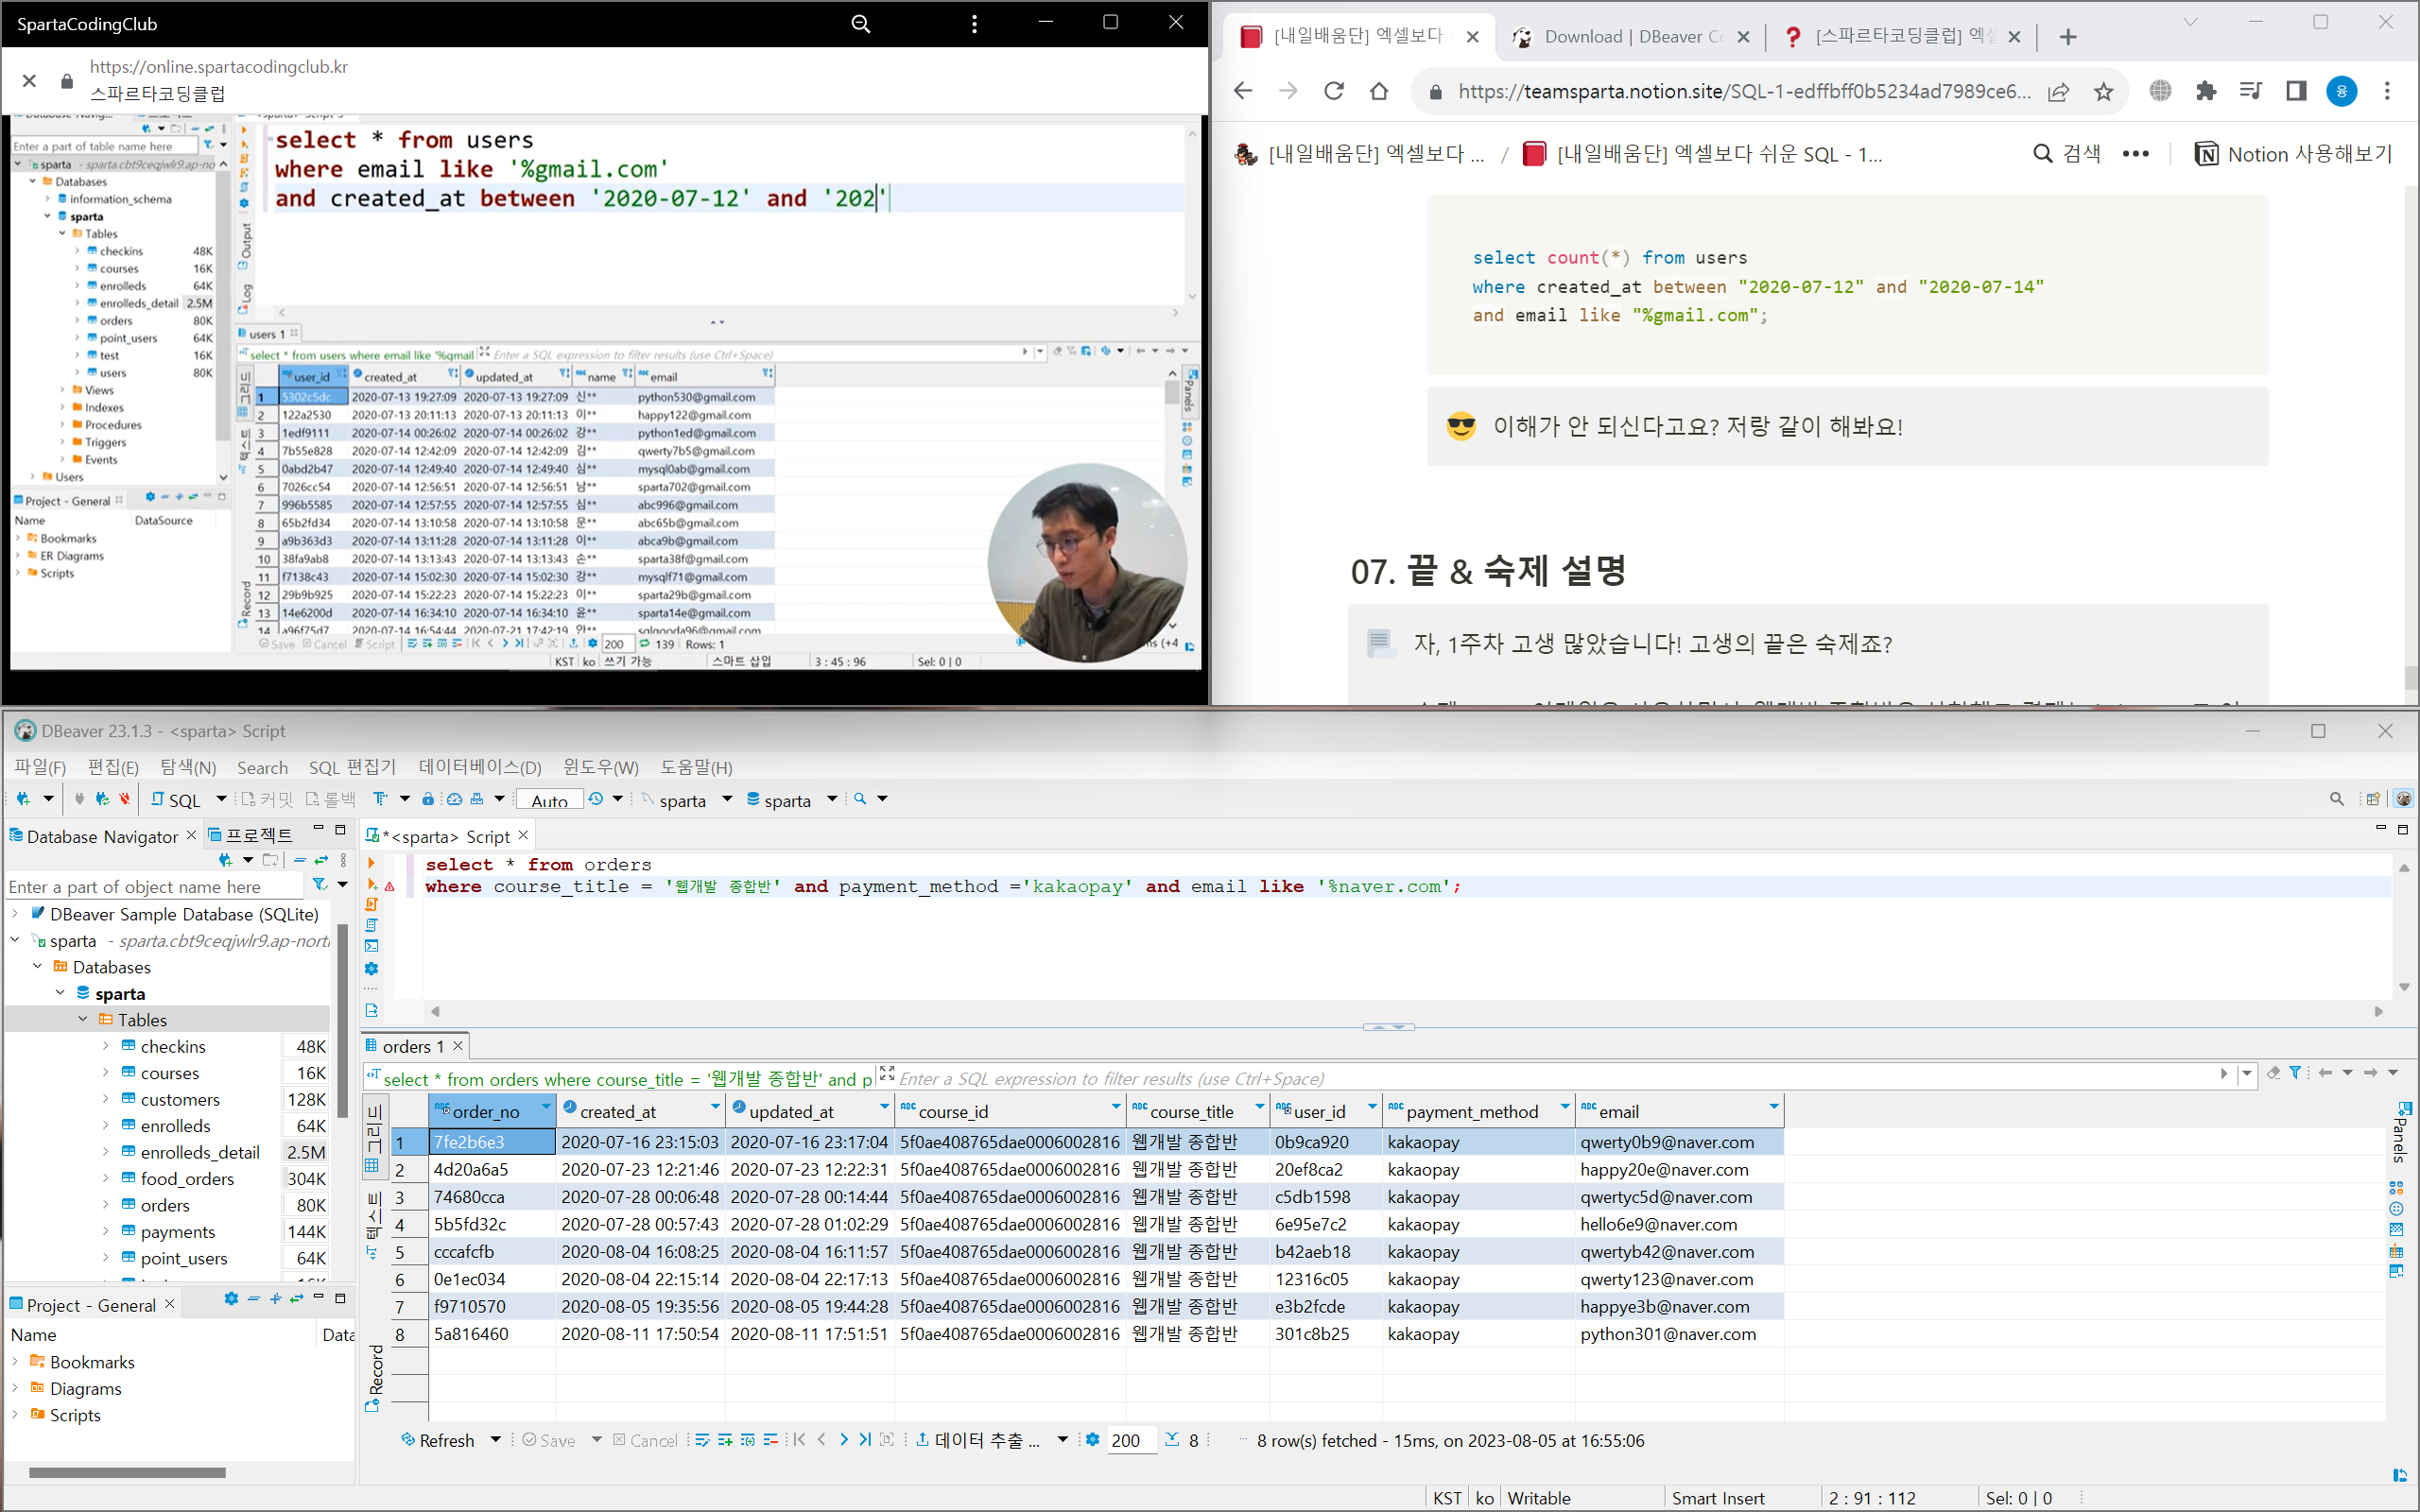Go to next row arrow in results
This screenshot has height=1512, width=2420.
tap(844, 1440)
